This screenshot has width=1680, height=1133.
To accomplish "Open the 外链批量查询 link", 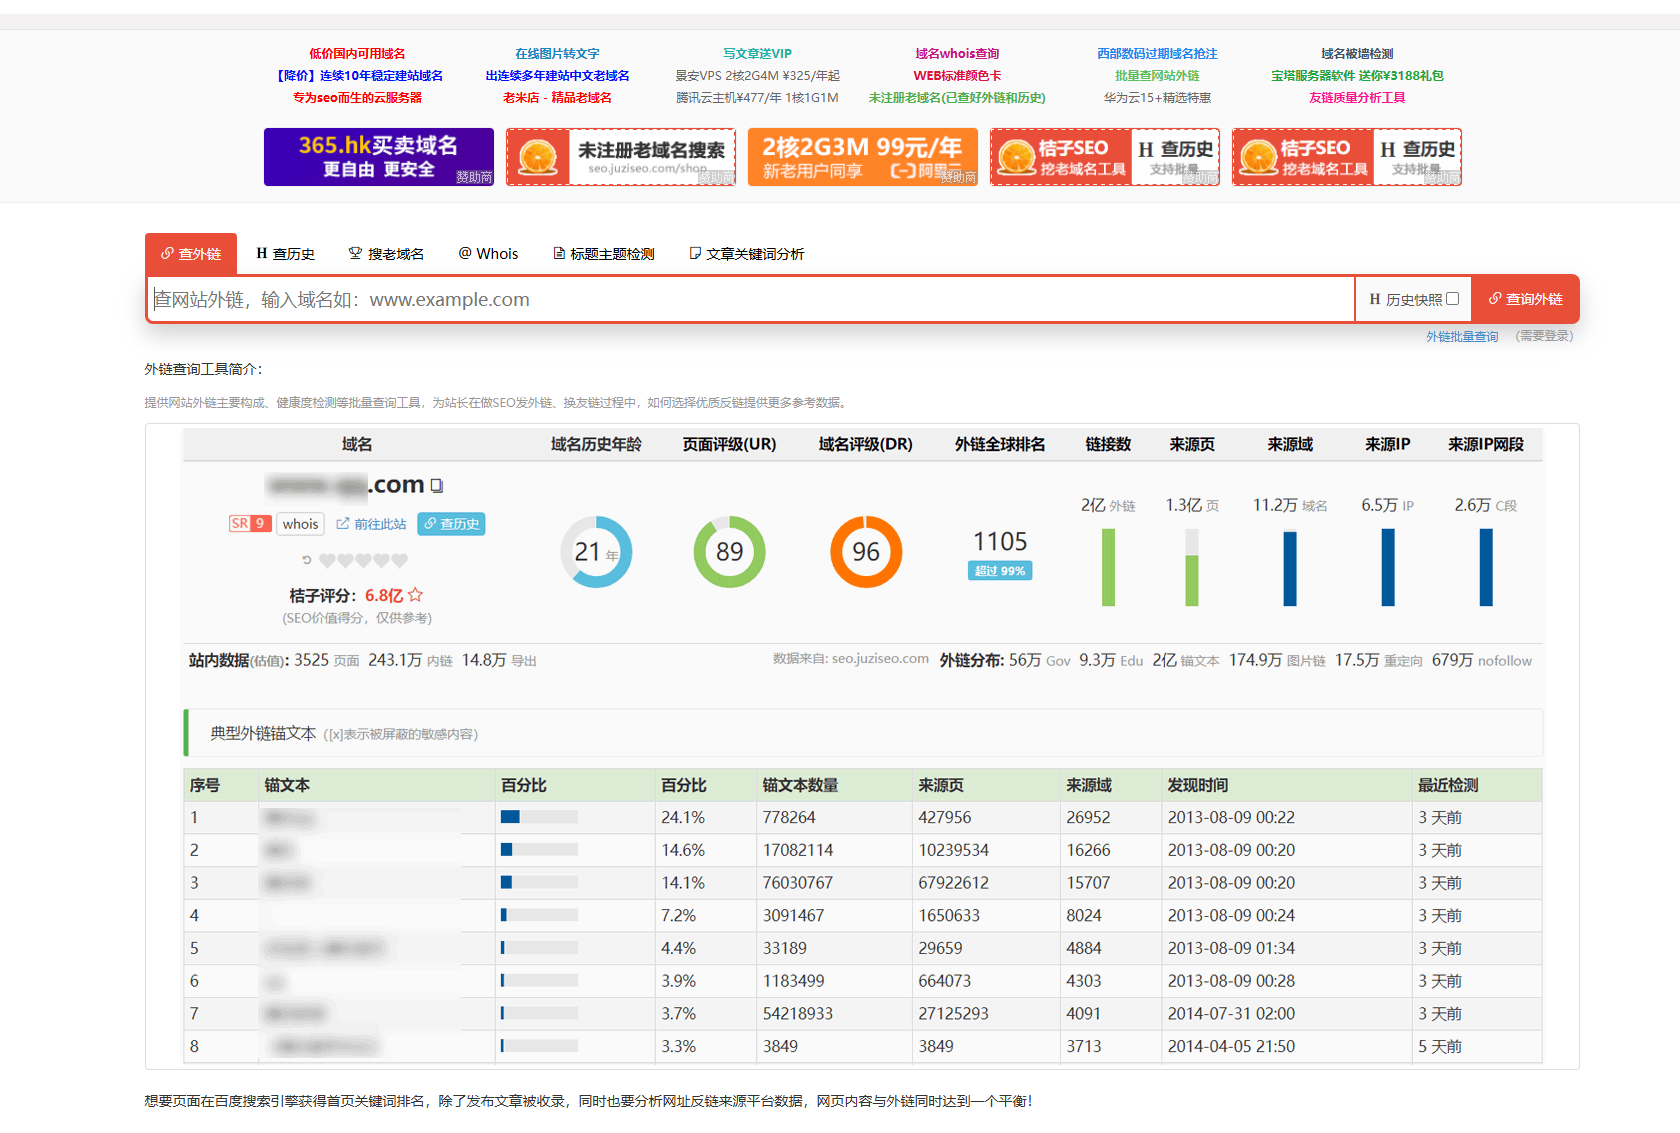I will pyautogui.click(x=1462, y=337).
